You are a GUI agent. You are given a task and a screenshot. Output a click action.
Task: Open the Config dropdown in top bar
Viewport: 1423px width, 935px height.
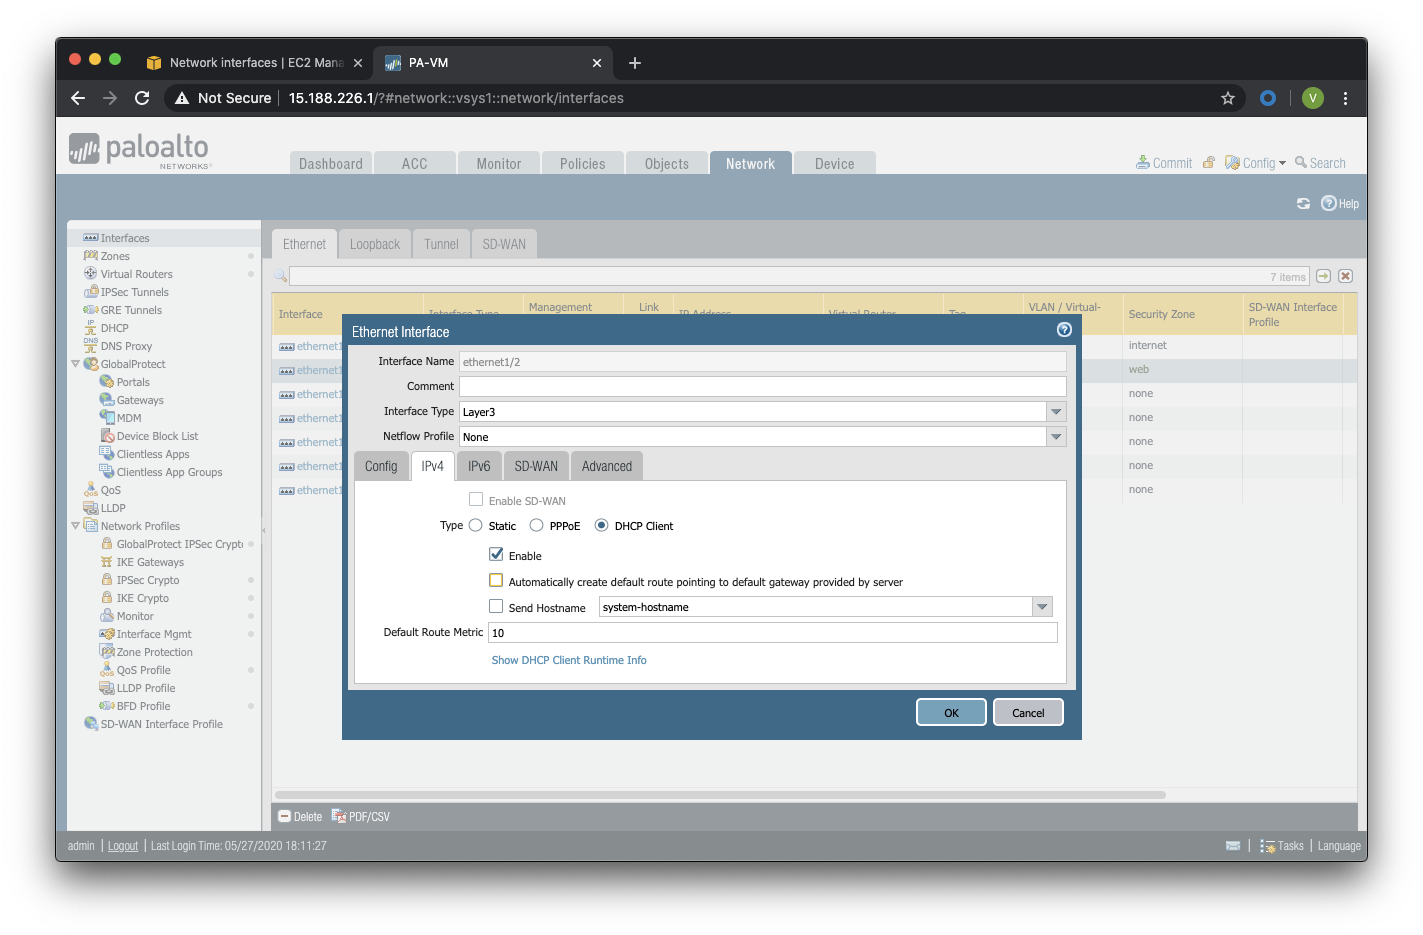(x=1256, y=163)
